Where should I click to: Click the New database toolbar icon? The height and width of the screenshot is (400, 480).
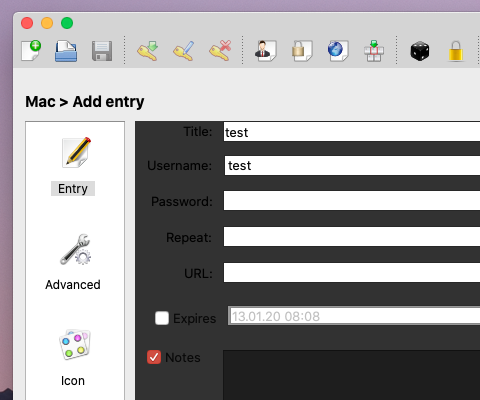pos(31,51)
